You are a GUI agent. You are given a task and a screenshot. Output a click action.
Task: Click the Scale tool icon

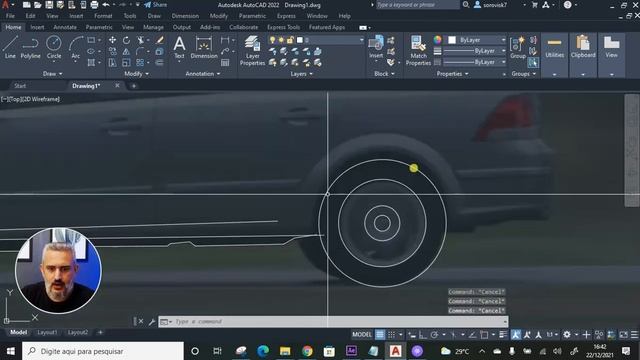(127, 62)
